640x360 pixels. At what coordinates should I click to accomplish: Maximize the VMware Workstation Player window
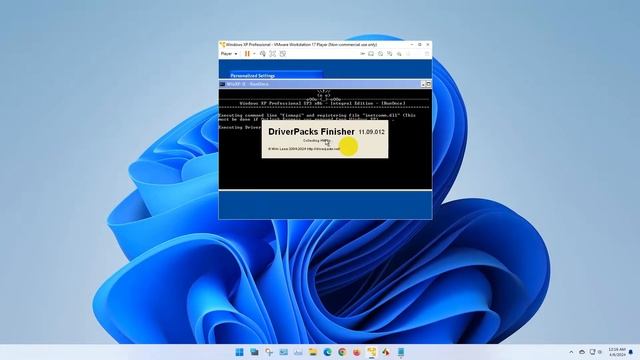coord(420,44)
